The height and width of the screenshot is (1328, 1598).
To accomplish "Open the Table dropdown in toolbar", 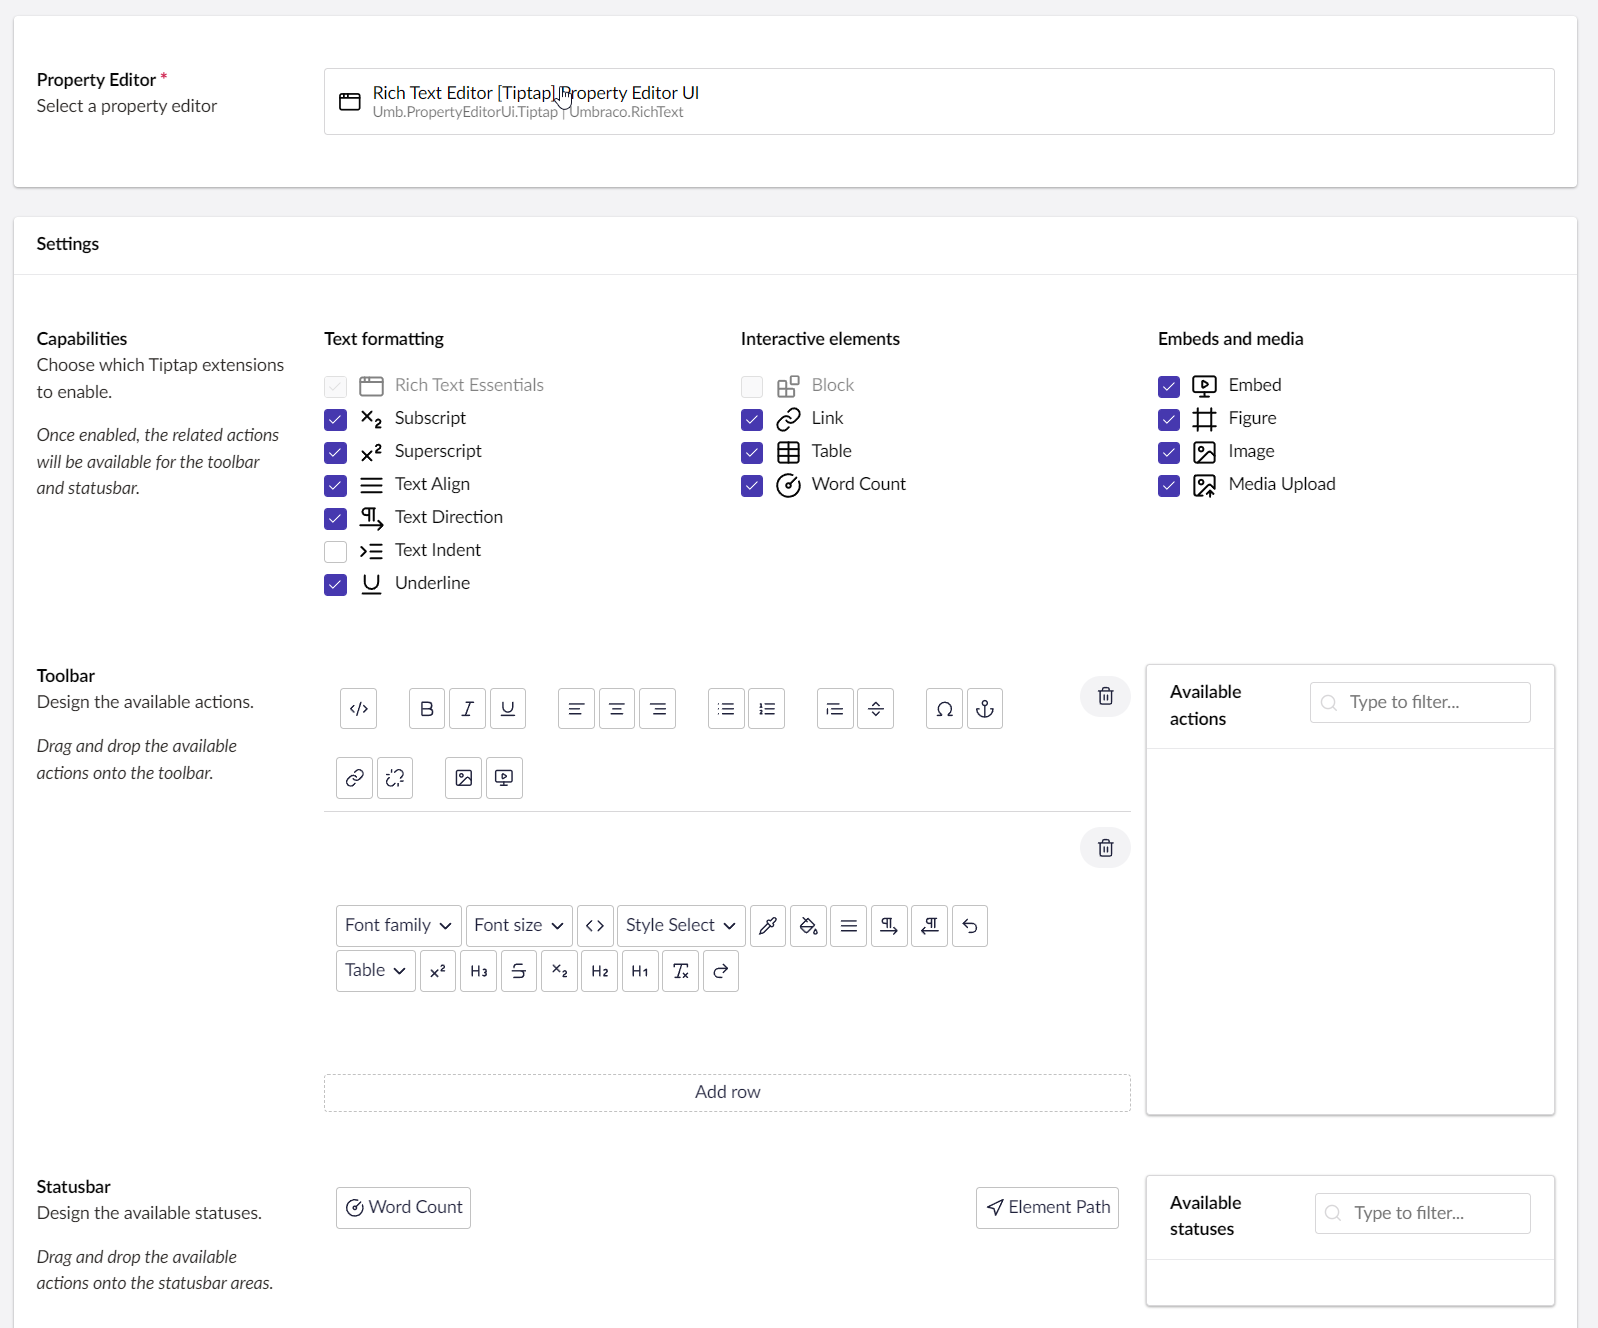I will coord(376,971).
